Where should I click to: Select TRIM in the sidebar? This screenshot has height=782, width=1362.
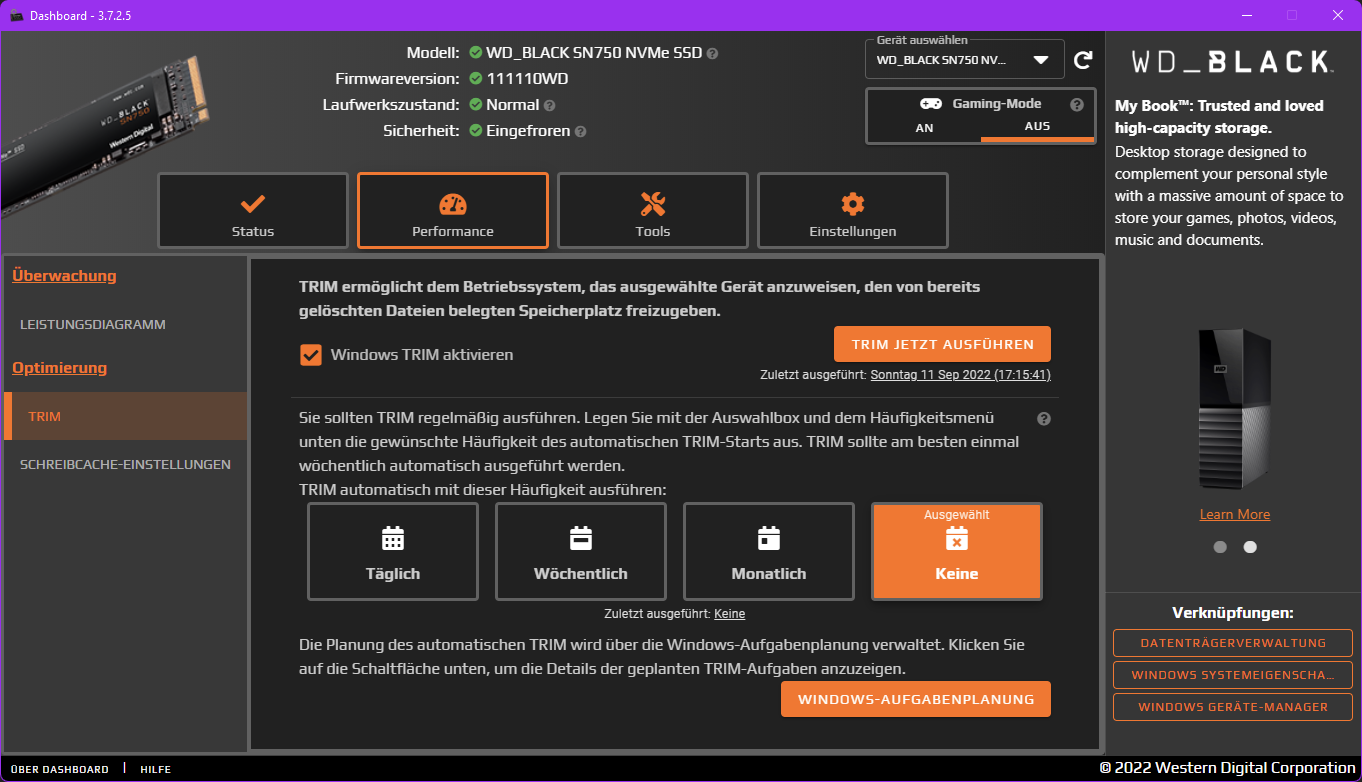pyautogui.click(x=125, y=416)
